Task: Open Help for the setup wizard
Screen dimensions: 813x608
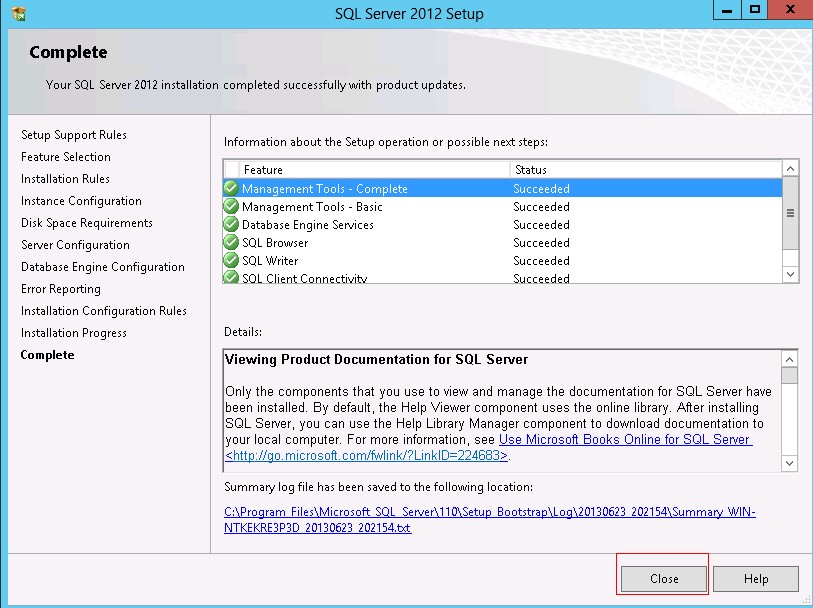Action: [x=756, y=579]
